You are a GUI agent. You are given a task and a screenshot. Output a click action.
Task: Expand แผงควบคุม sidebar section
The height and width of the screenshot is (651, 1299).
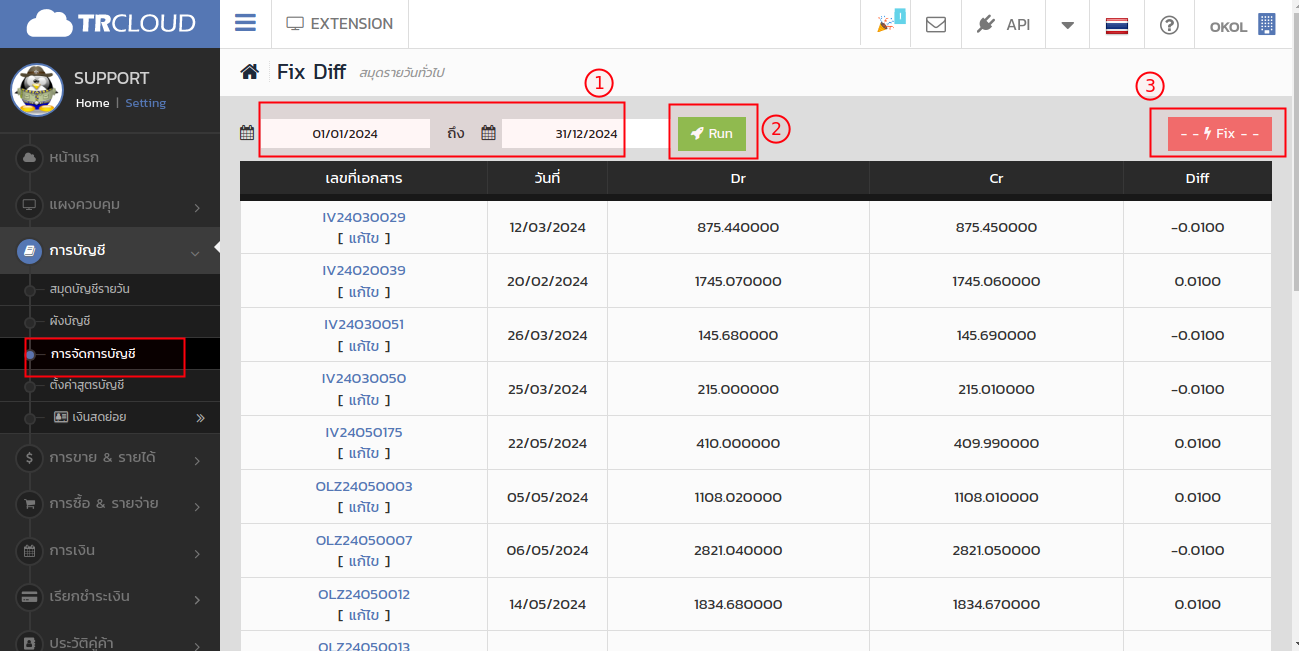110,205
